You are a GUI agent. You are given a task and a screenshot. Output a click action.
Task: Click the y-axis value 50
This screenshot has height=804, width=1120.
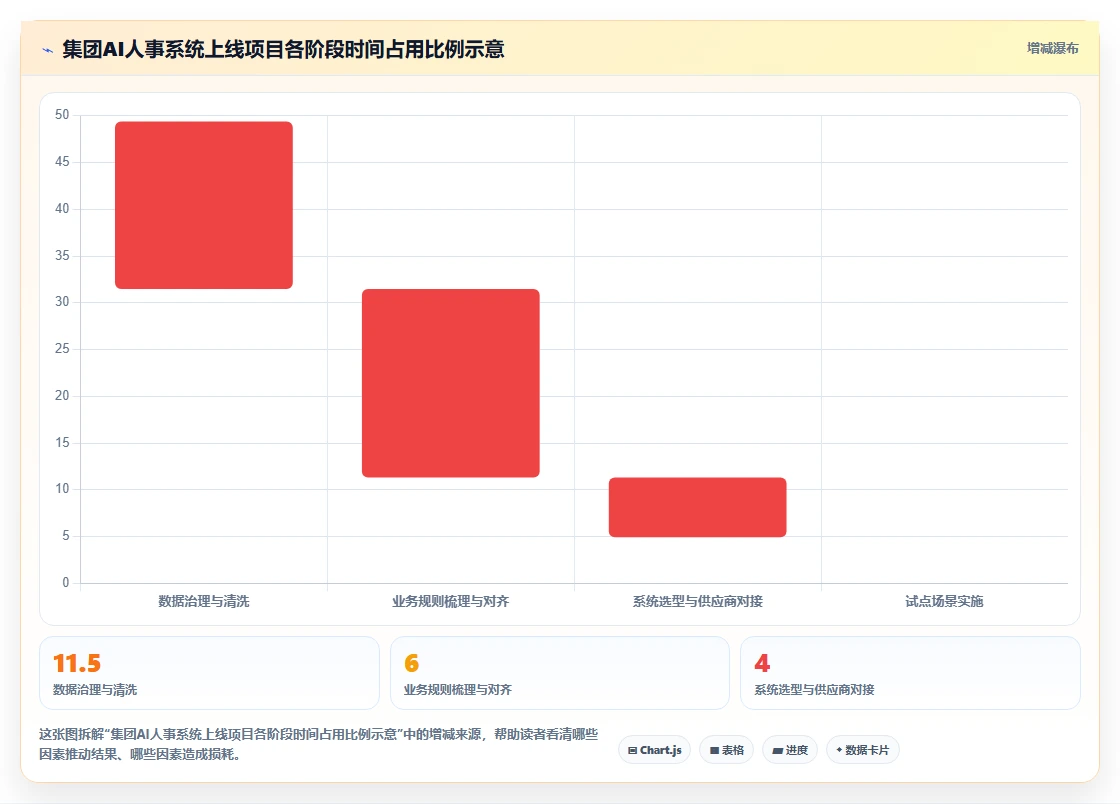click(x=62, y=114)
